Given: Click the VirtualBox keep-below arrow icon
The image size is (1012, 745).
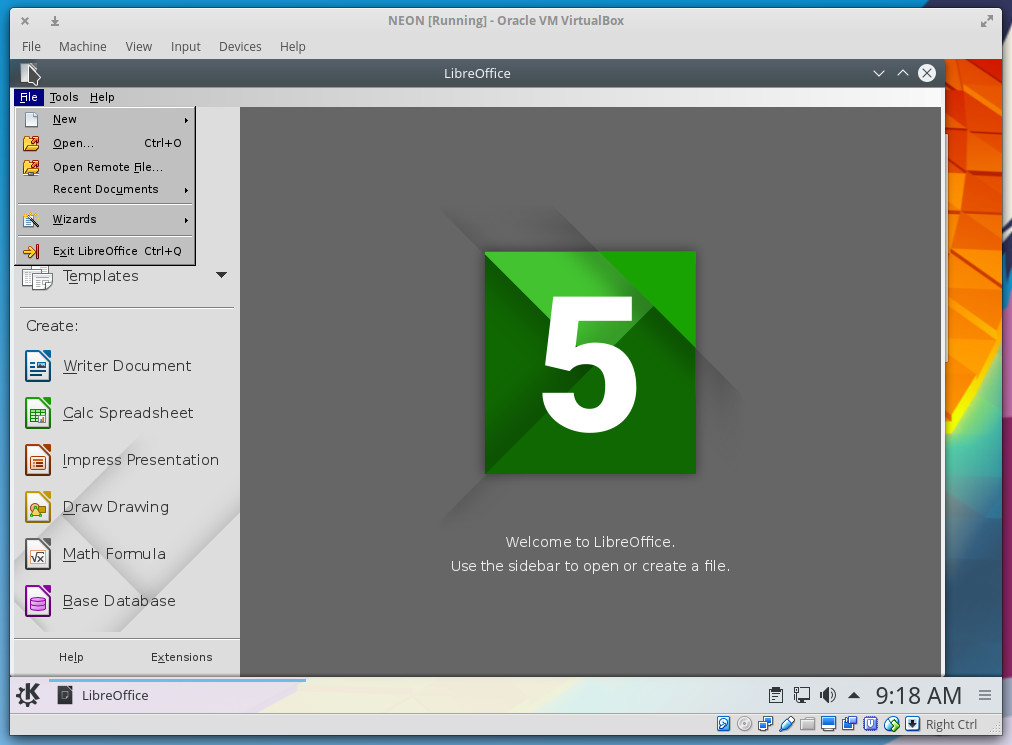Looking at the screenshot, I should tap(55, 21).
